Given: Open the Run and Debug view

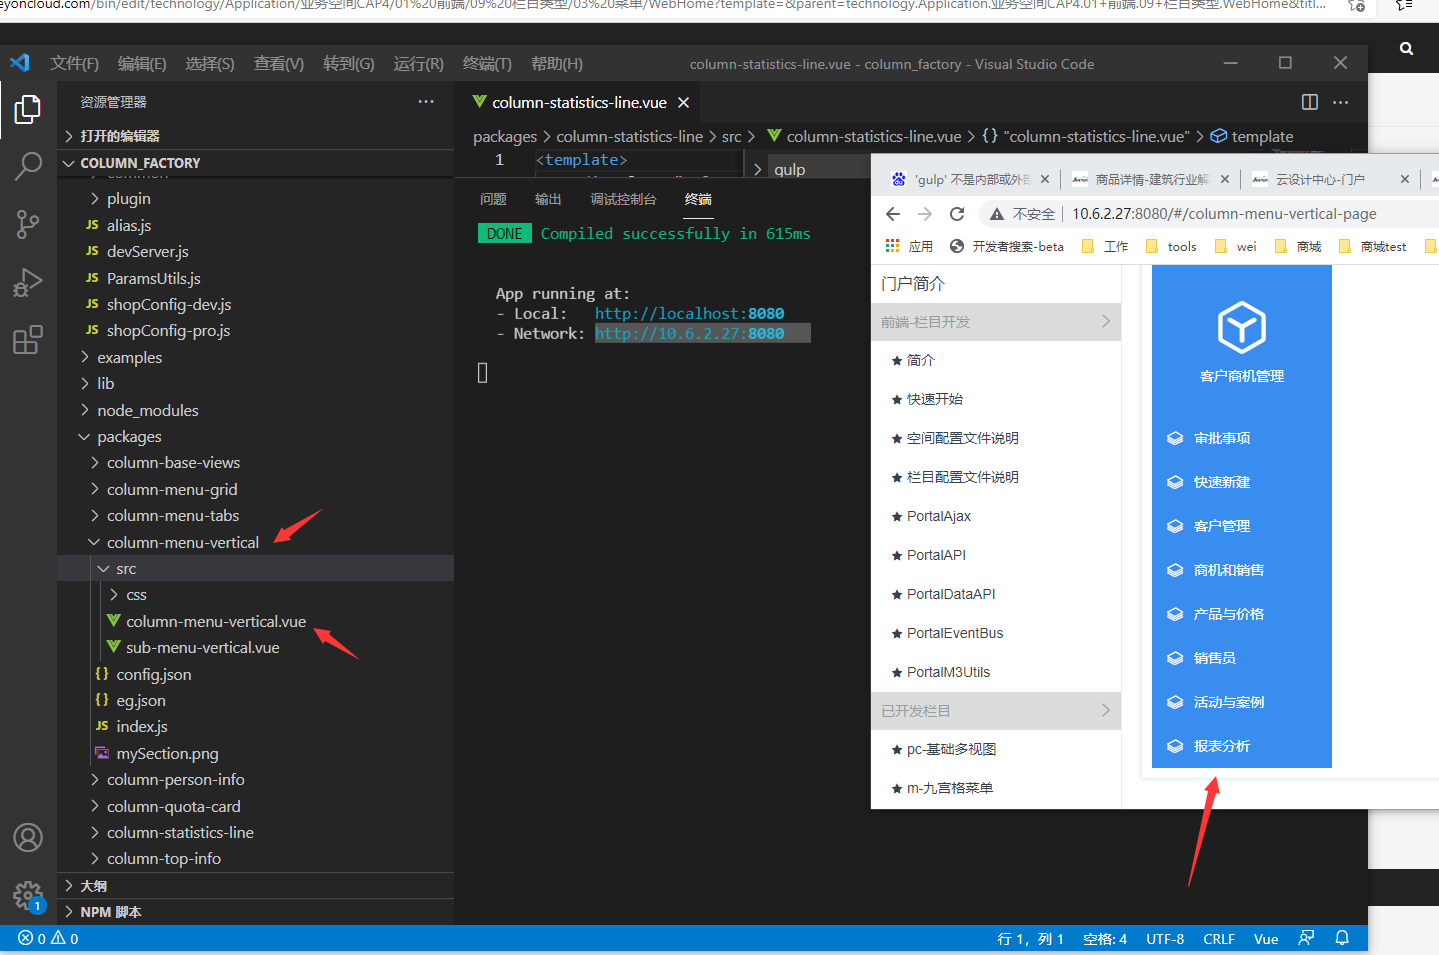Looking at the screenshot, I should [28, 283].
